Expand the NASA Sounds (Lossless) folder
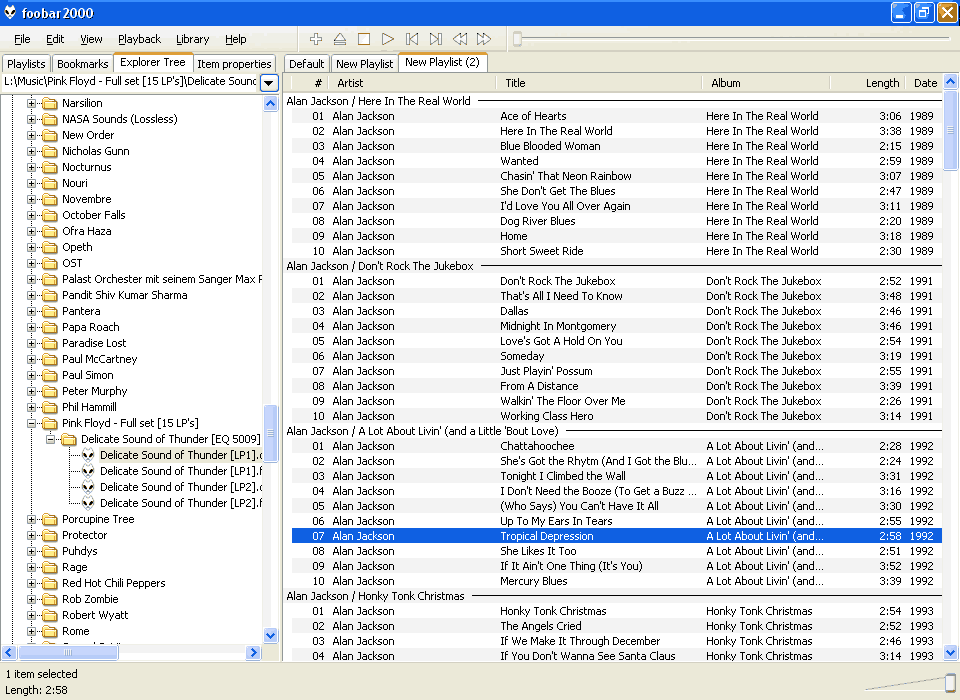 (x=31, y=119)
